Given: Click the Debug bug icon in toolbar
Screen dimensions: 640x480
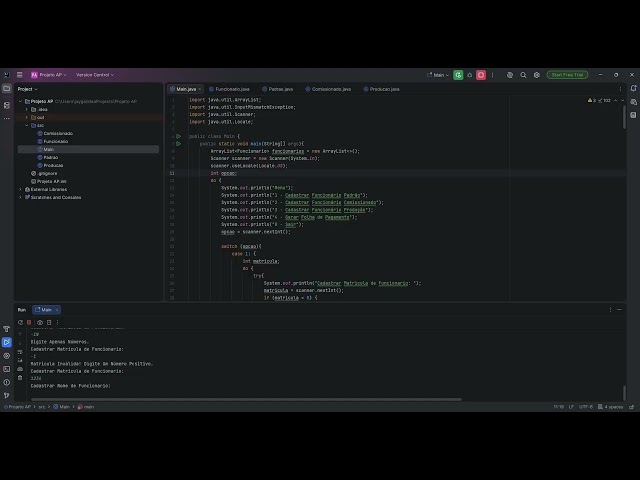Looking at the screenshot, I should (x=470, y=75).
